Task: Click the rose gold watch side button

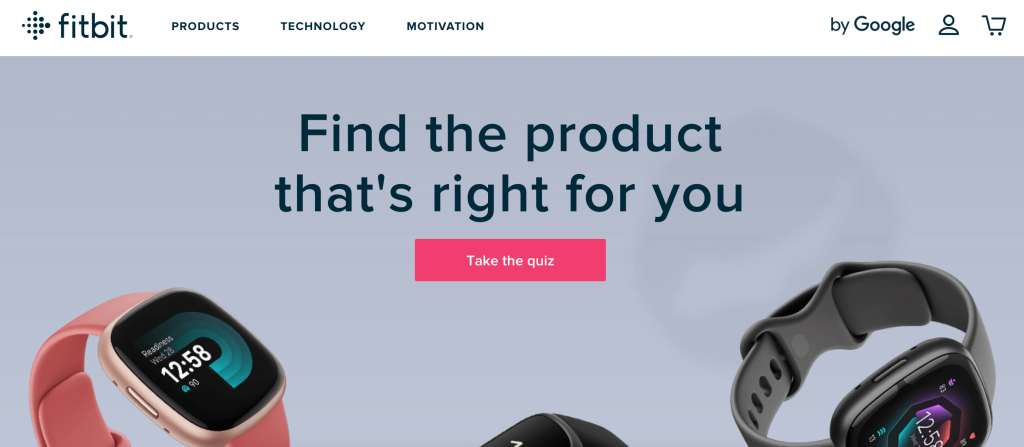Action: click(x=142, y=401)
